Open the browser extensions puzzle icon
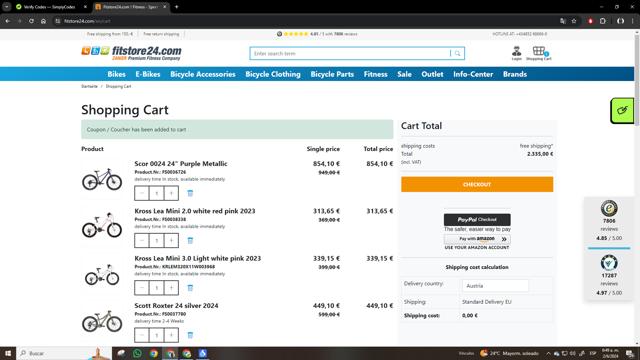Viewport: 640px width, 360px height. click(603, 21)
